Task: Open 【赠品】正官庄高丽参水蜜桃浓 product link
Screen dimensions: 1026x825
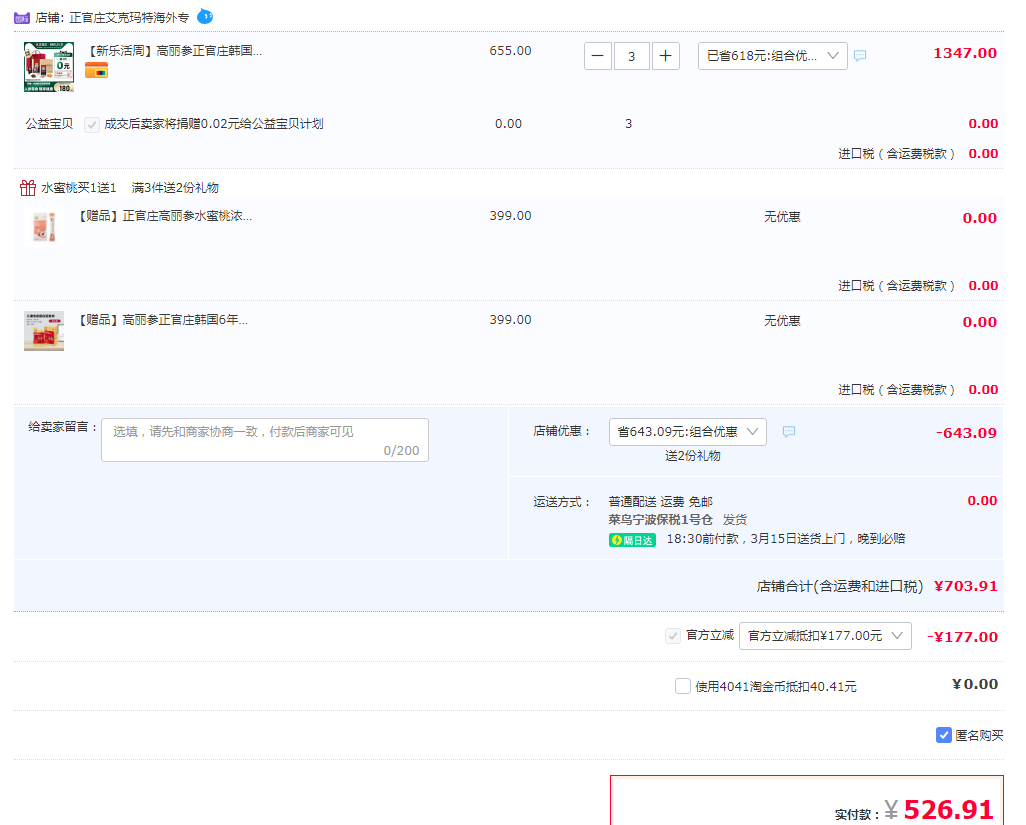Action: (165, 216)
